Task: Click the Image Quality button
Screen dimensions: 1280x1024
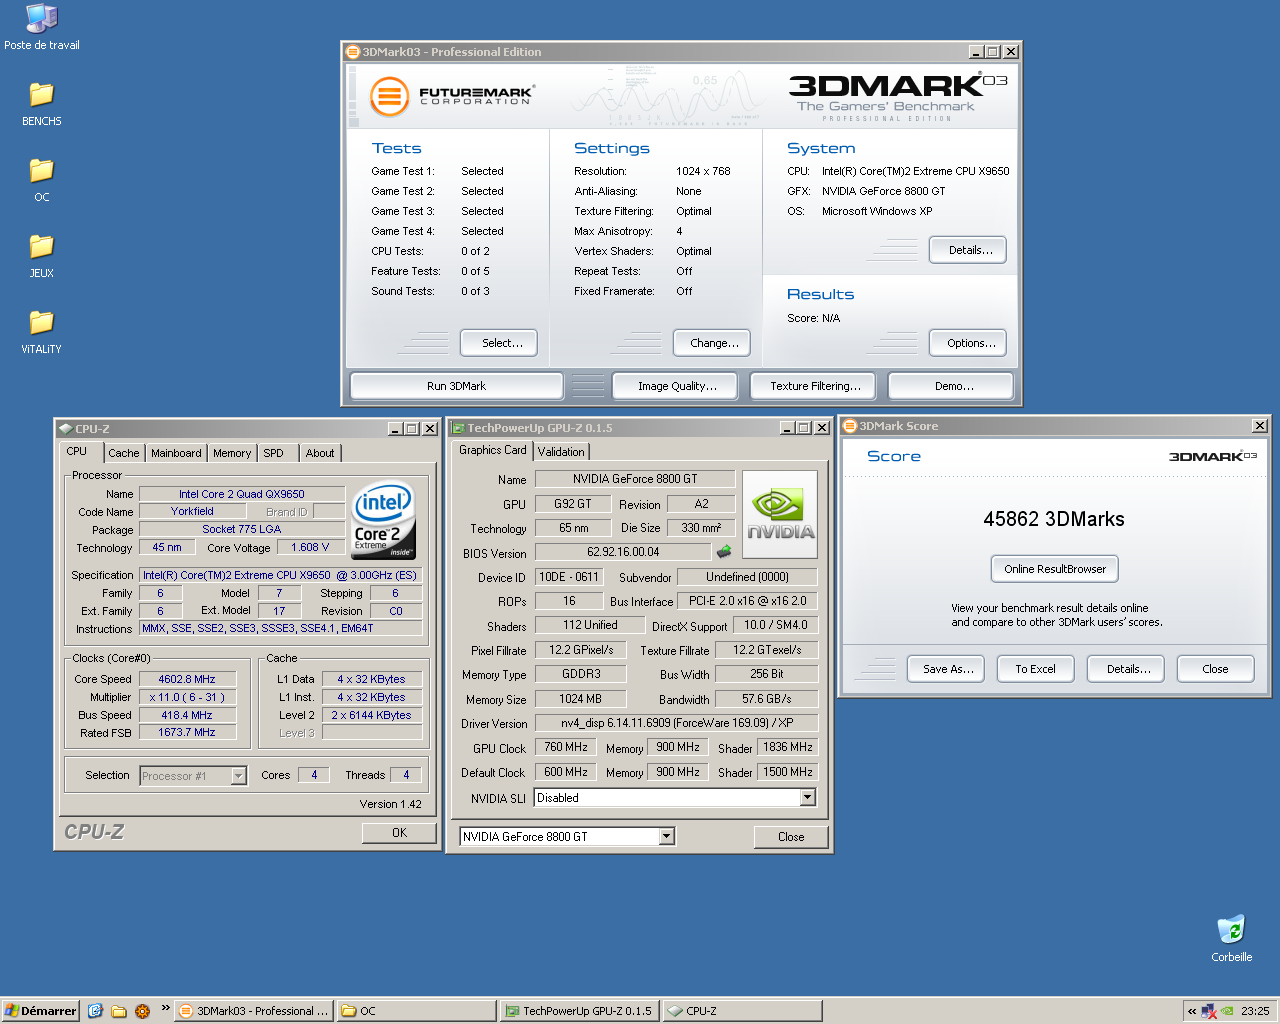Action: [677, 386]
